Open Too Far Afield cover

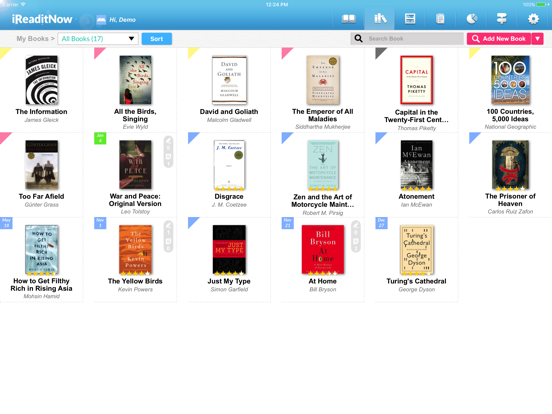click(x=42, y=165)
